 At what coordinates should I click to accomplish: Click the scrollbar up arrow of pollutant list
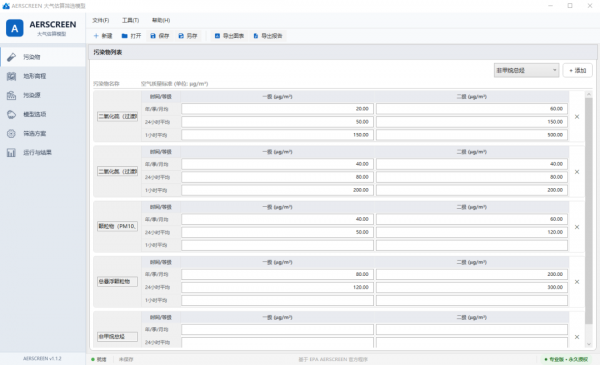click(x=589, y=94)
